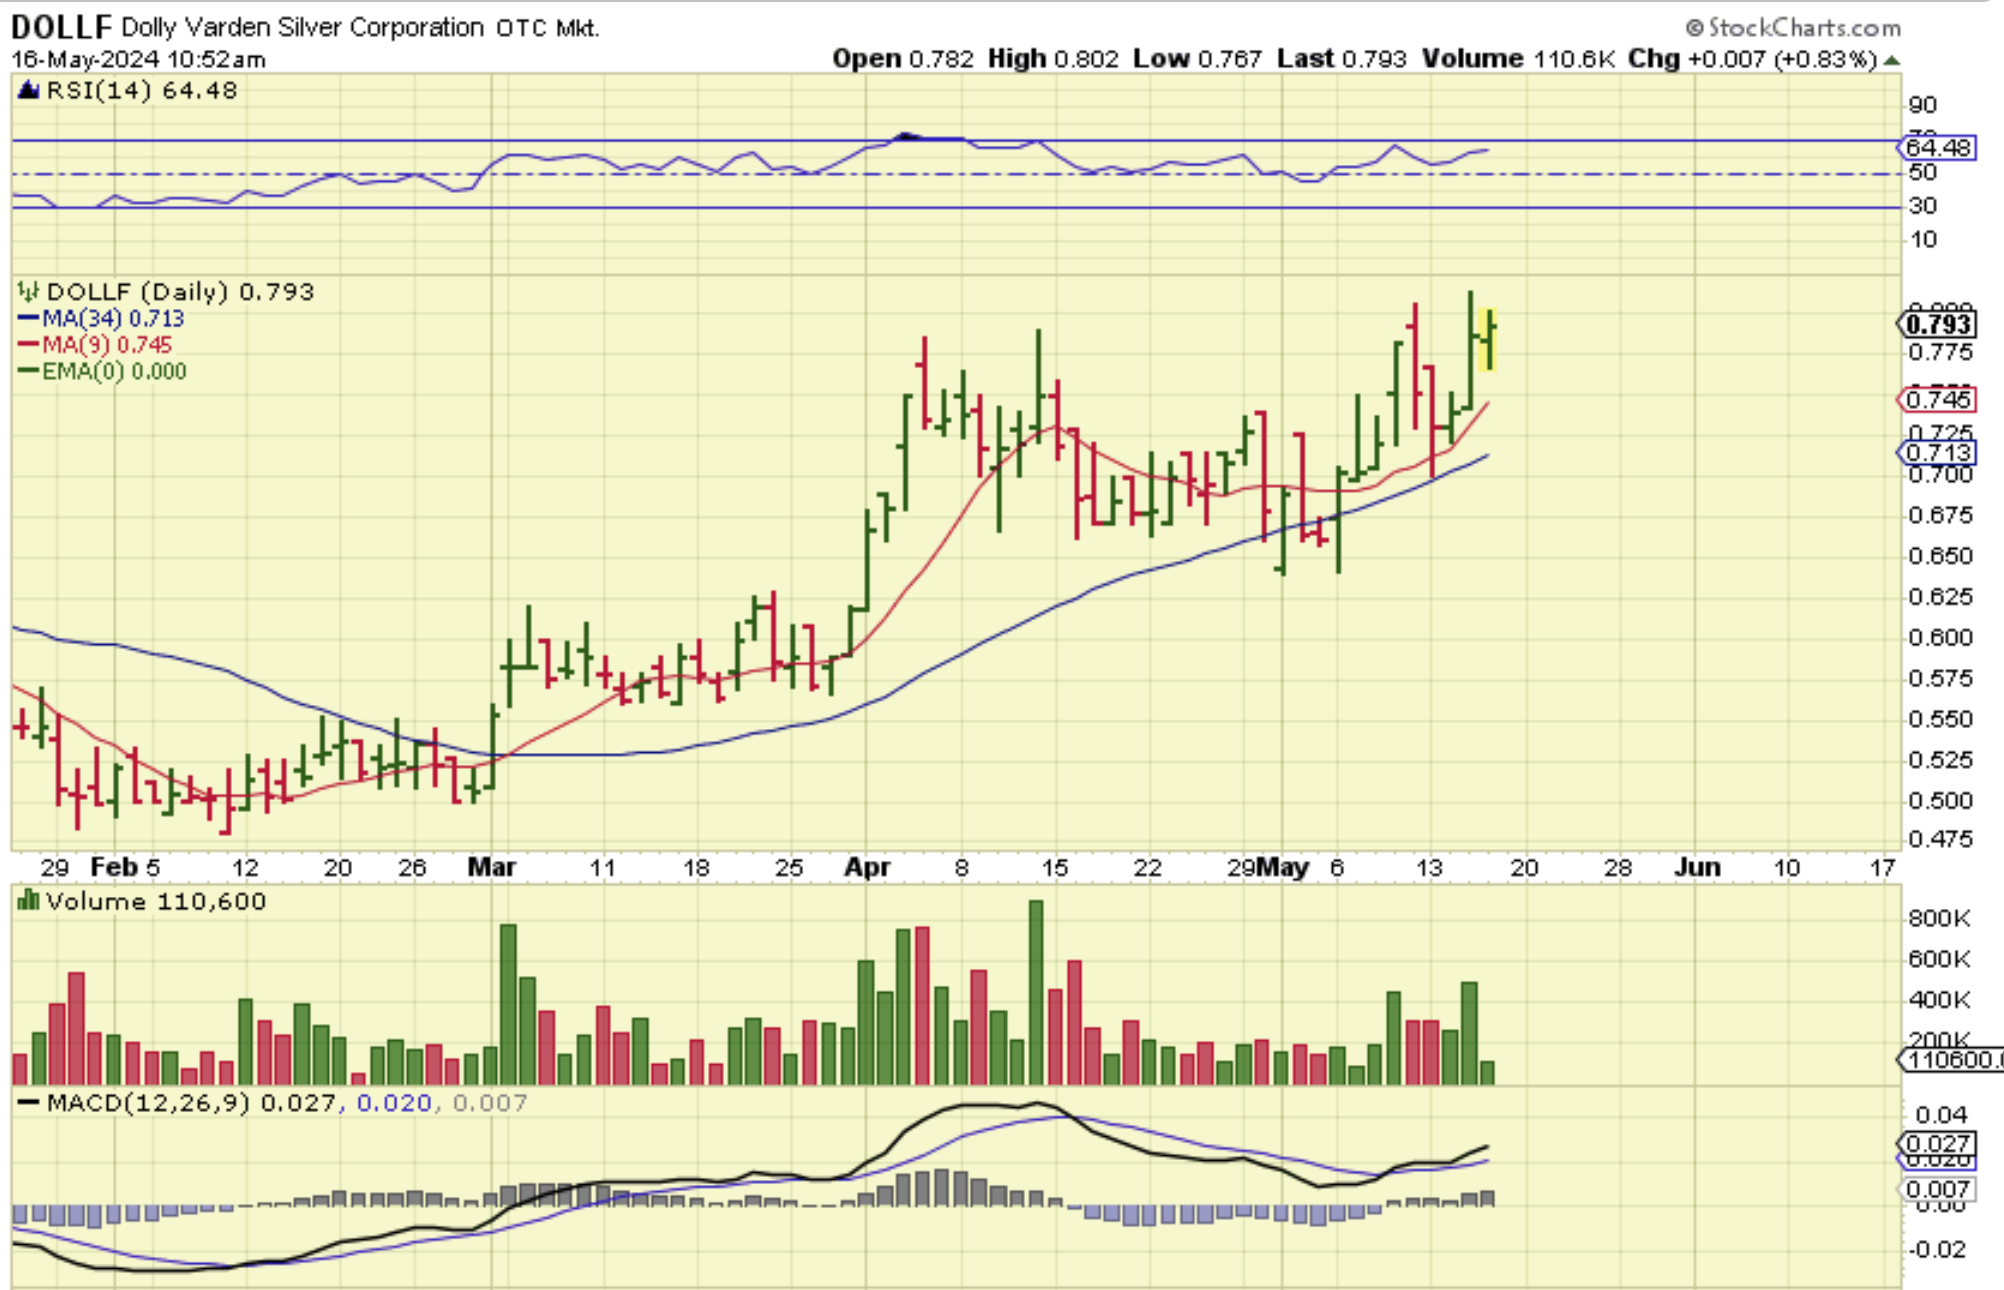Click the DOLLF (Daily) price bars icon
This screenshot has height=1290, width=2004.
[x=28, y=292]
